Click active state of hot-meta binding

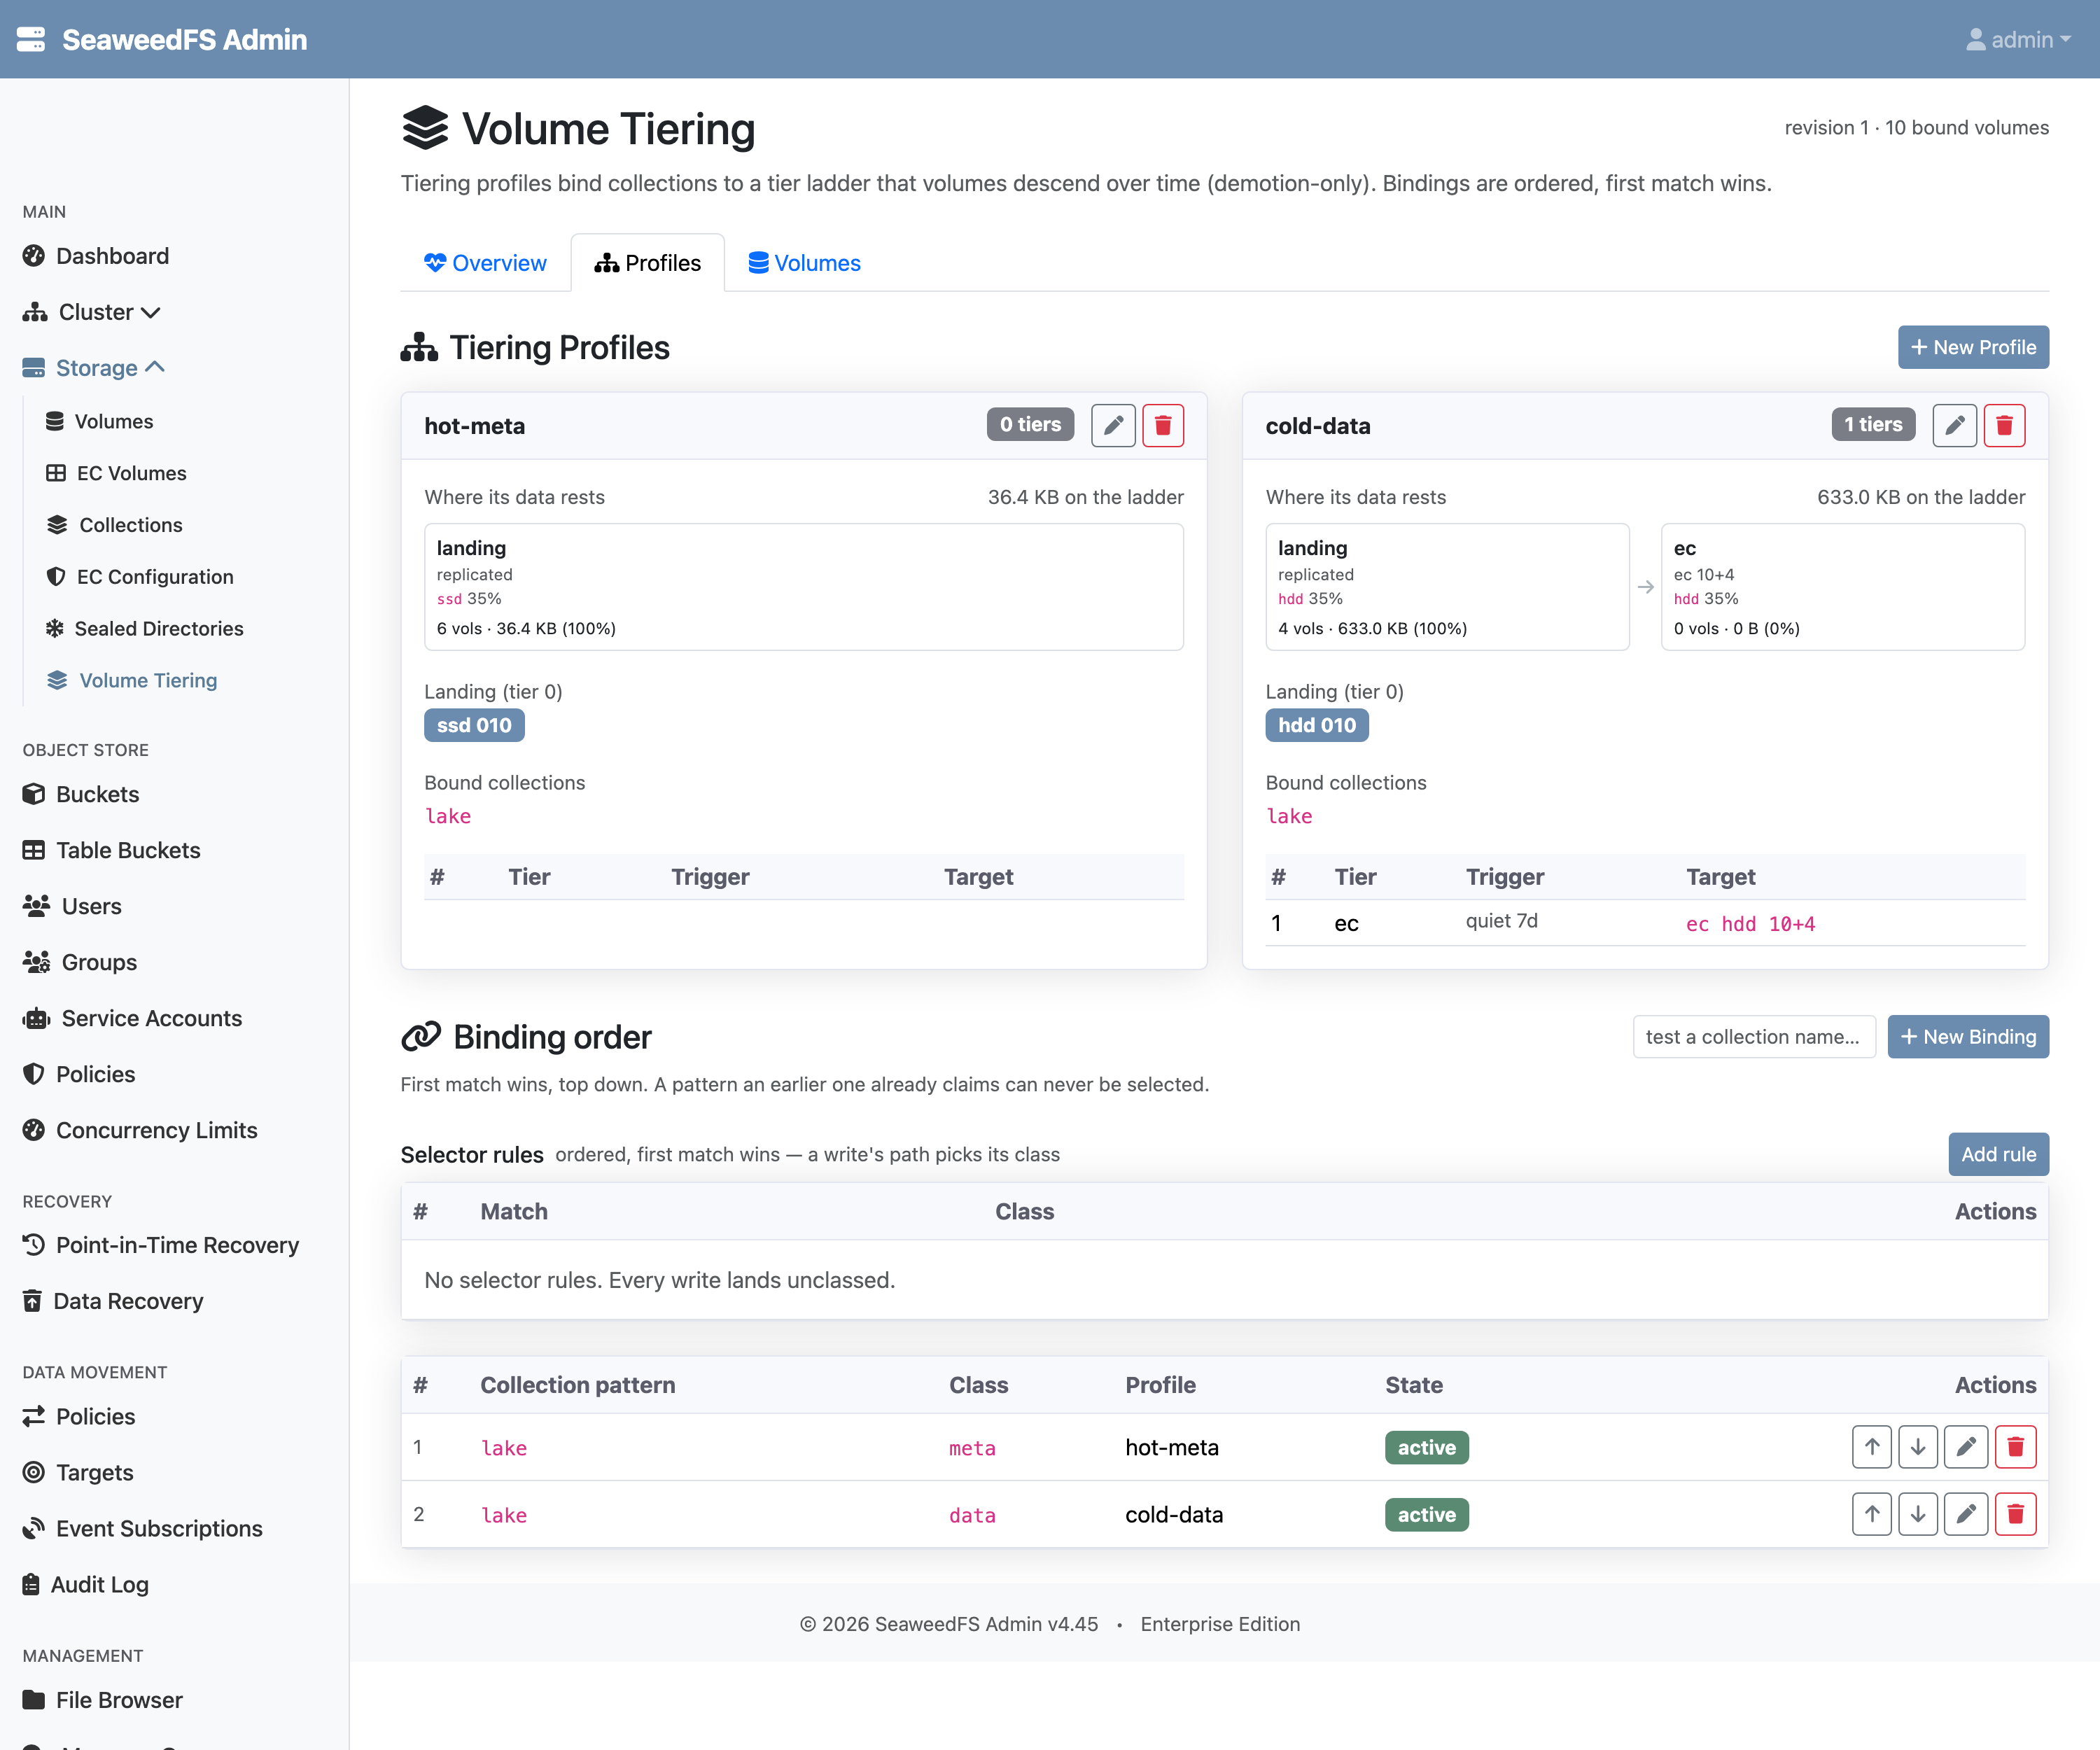click(1427, 1448)
